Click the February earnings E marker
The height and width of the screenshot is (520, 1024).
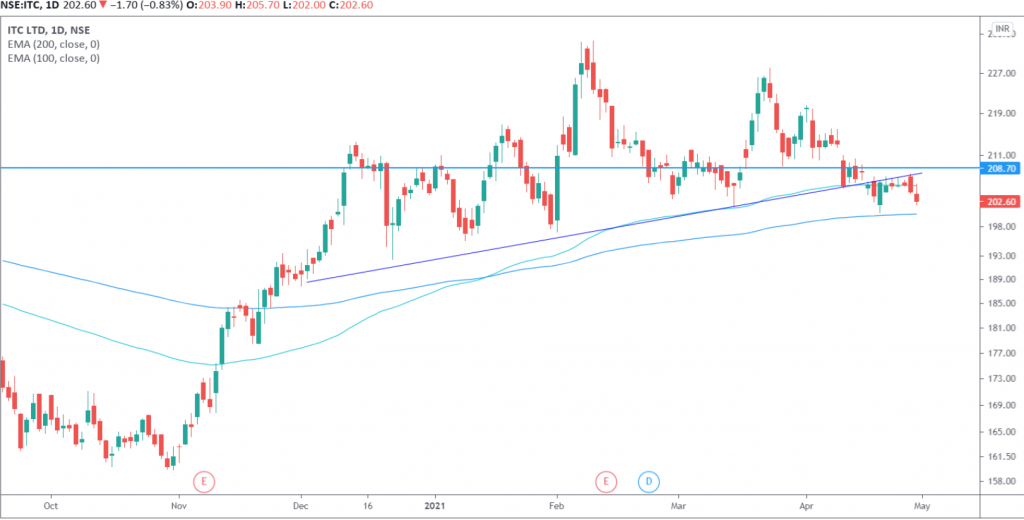point(605,481)
